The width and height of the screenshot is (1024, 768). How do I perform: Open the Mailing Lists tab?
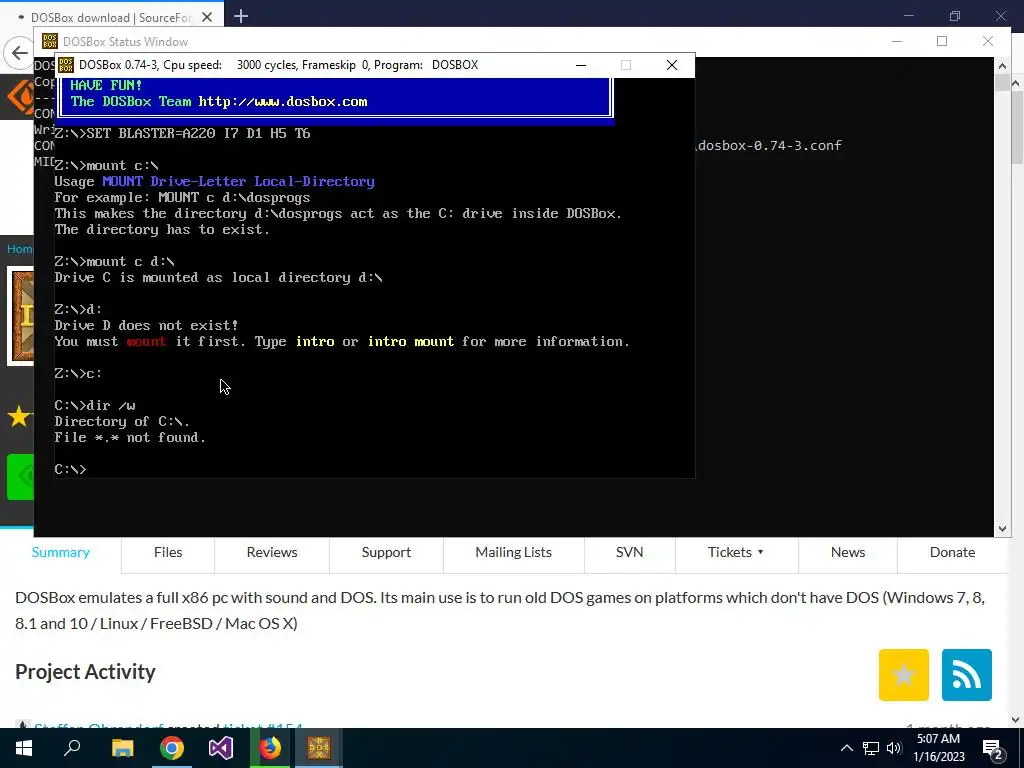(x=513, y=552)
